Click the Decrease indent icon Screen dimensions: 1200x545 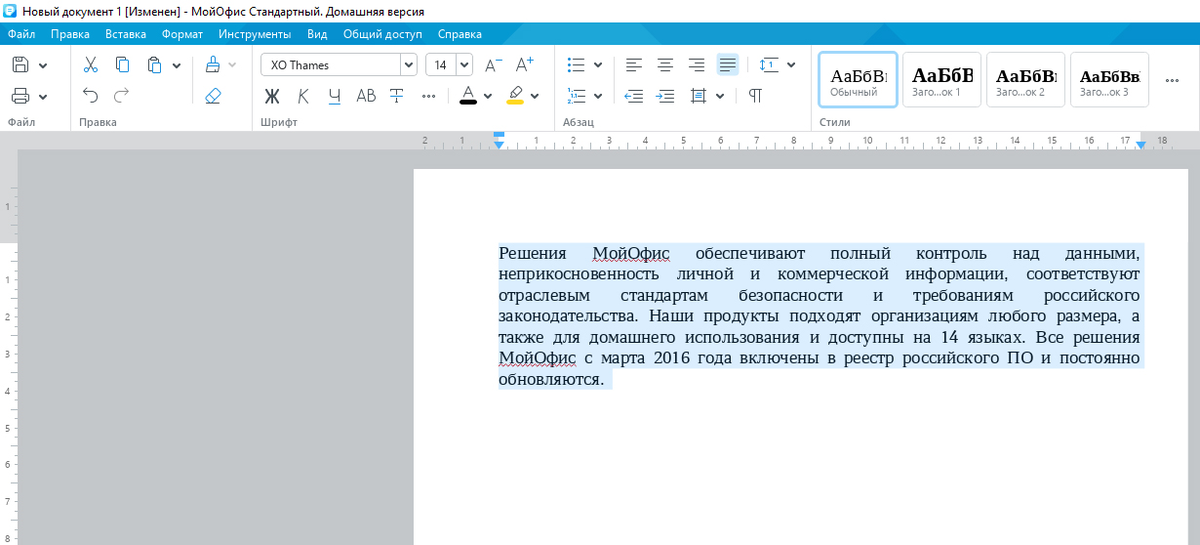coord(634,96)
